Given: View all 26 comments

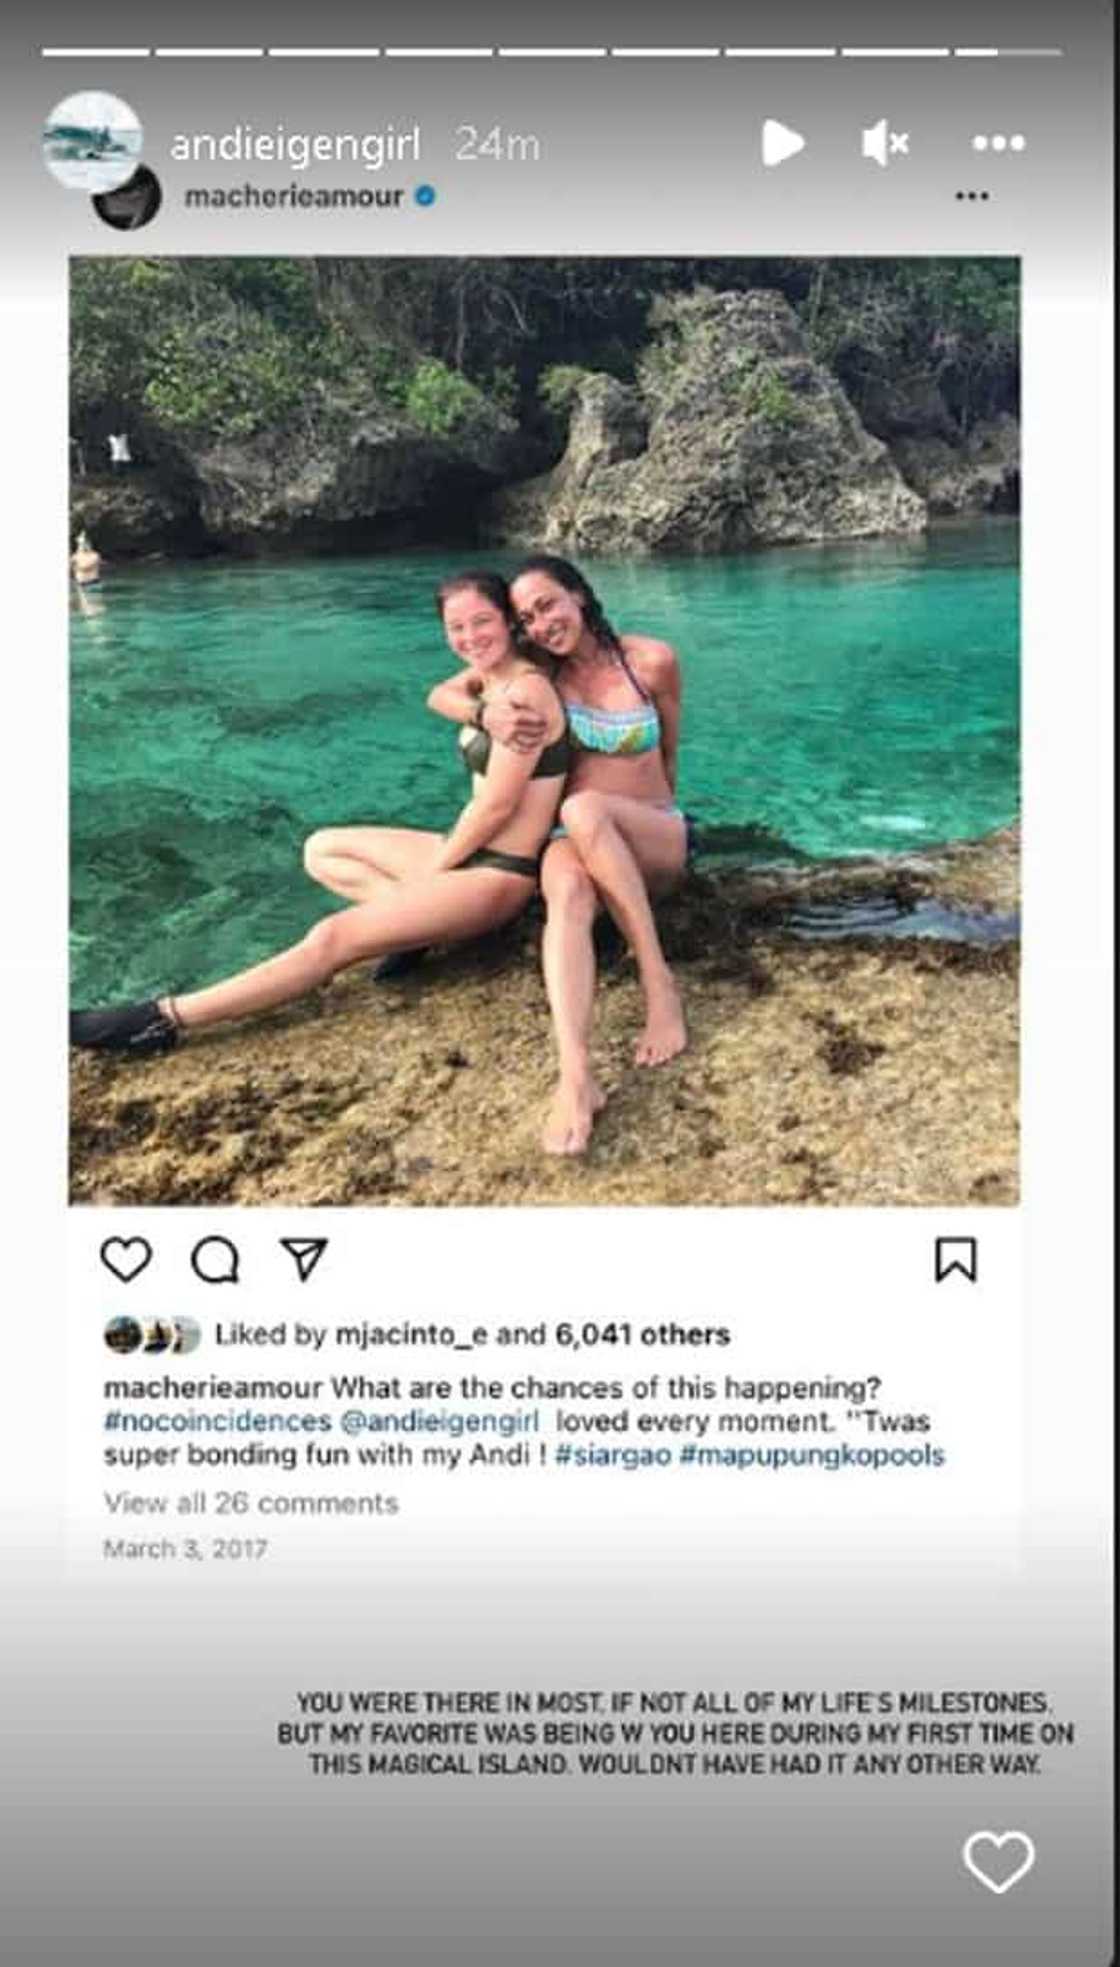Looking at the screenshot, I should coord(251,1503).
